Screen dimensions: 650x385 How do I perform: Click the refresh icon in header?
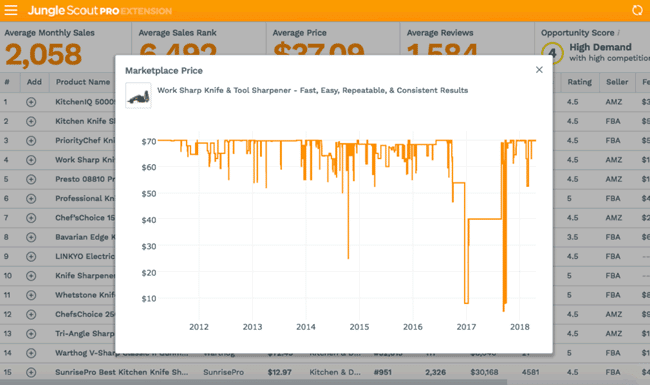point(637,10)
